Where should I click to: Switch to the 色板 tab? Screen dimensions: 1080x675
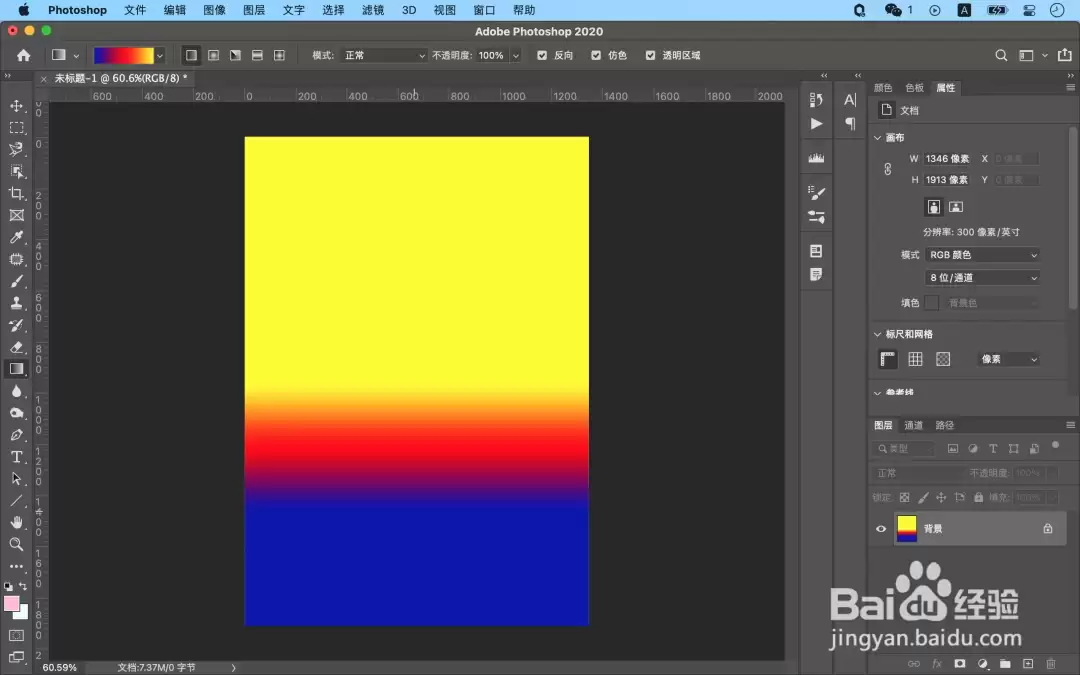pyautogui.click(x=914, y=87)
